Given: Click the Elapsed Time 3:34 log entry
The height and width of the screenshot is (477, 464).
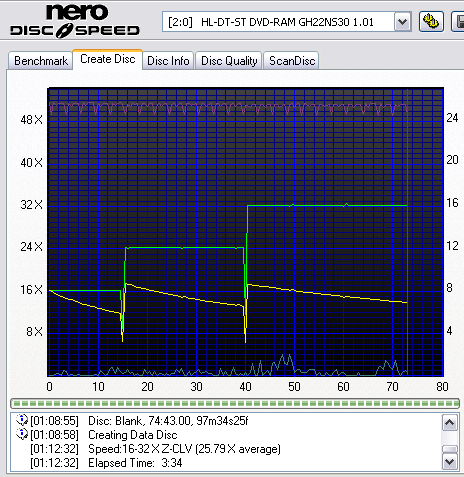Looking at the screenshot, I should point(135,463).
